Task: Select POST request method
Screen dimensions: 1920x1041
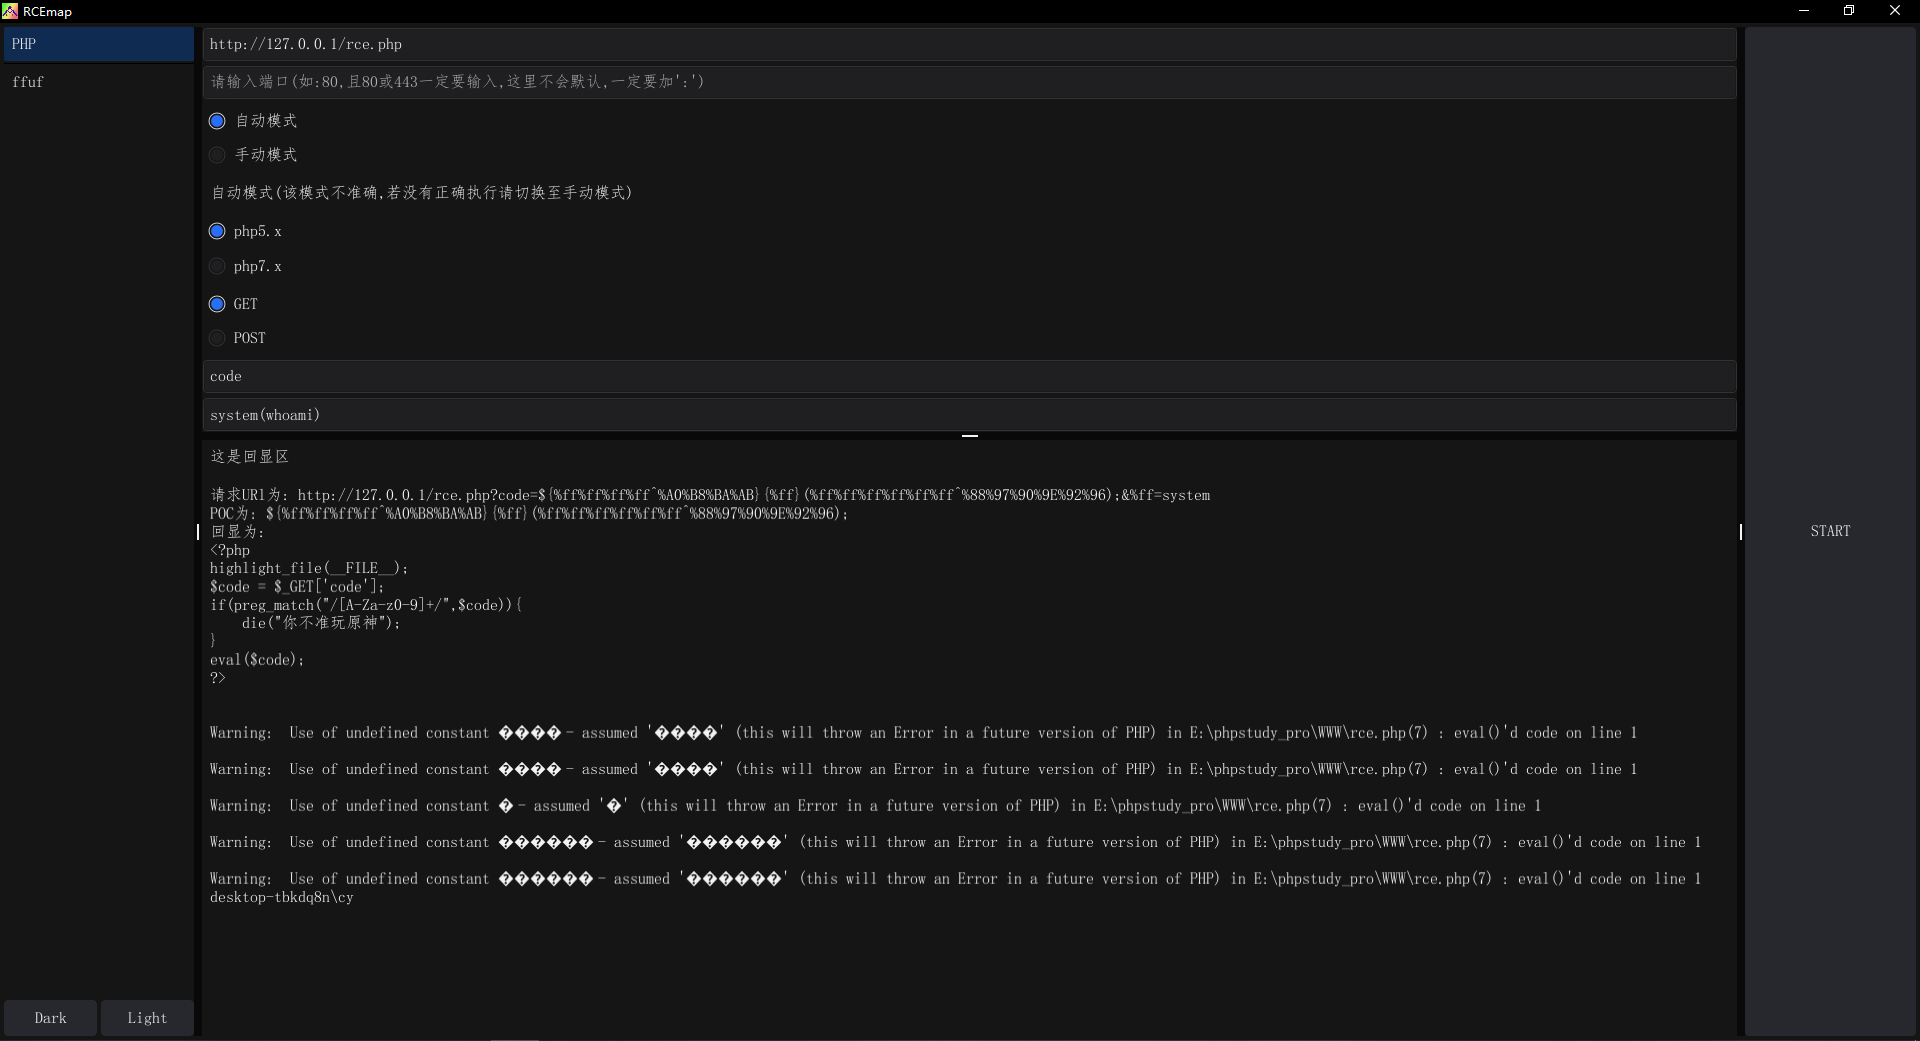Action: click(217, 339)
